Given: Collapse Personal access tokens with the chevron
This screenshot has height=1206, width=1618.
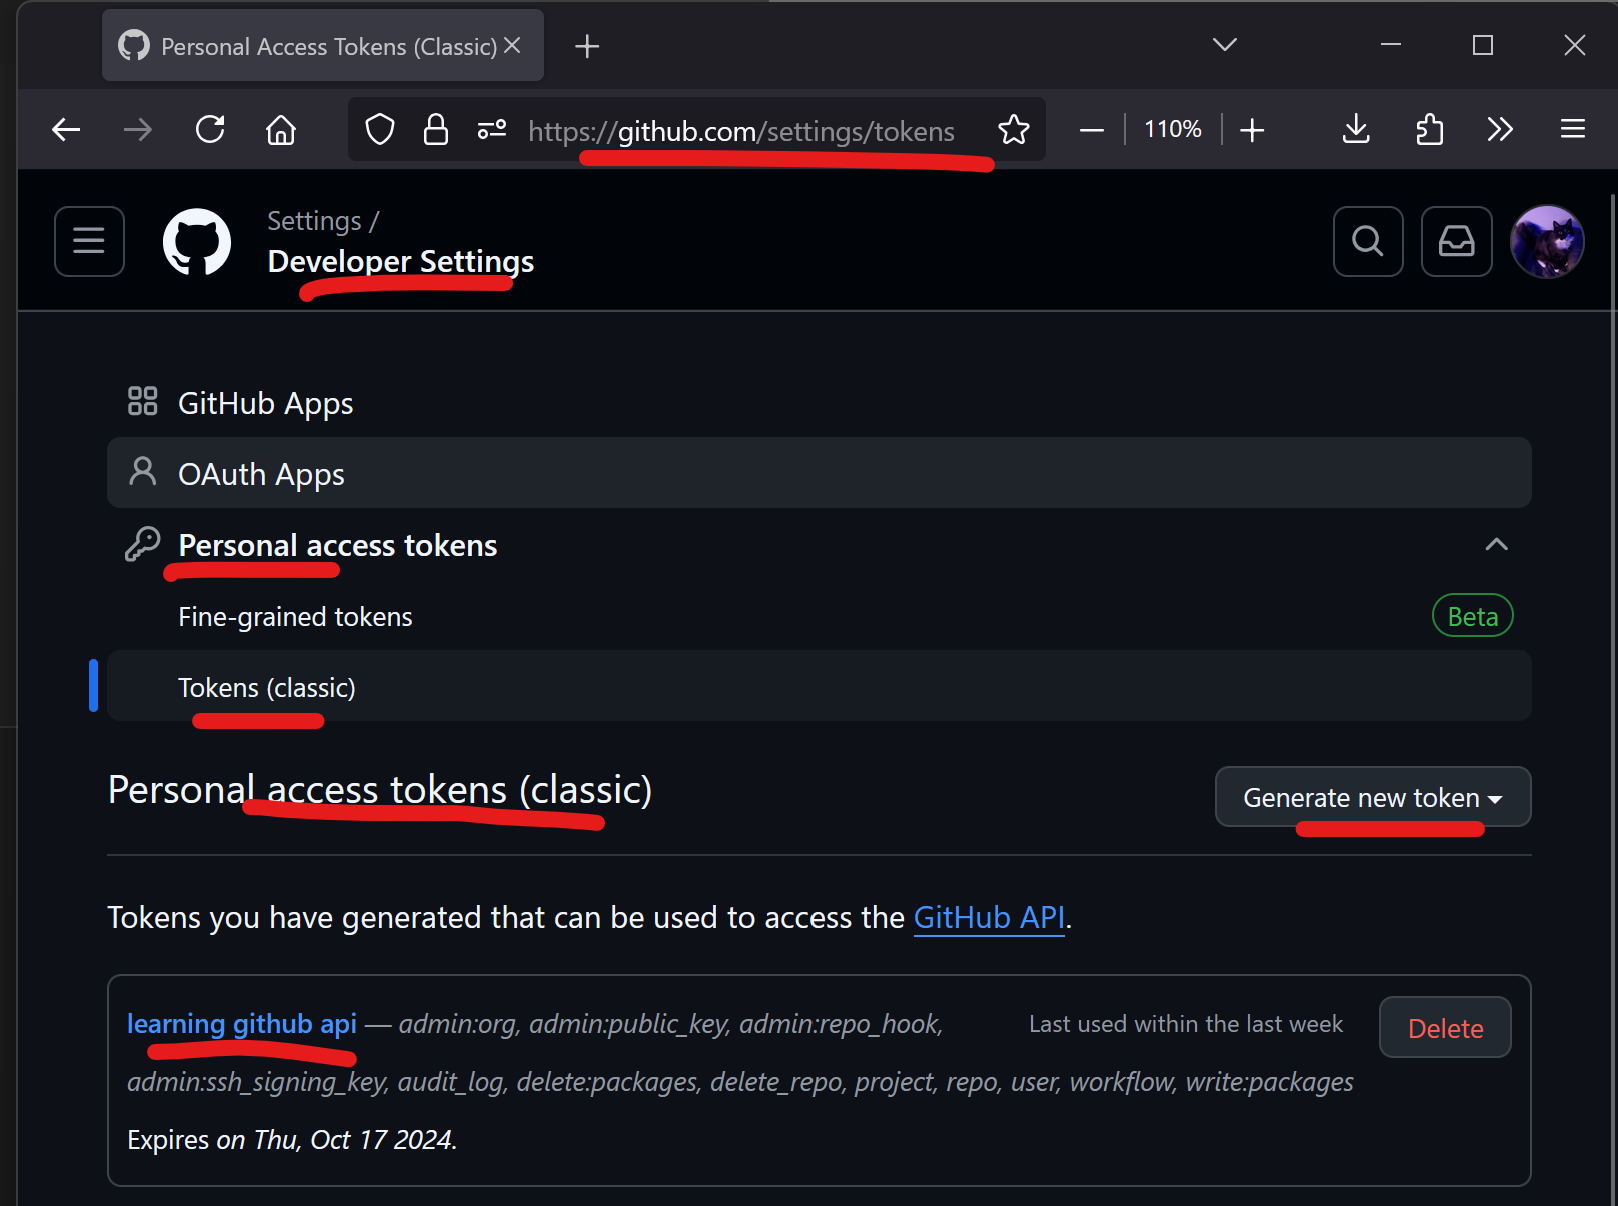Looking at the screenshot, I should 1496,545.
